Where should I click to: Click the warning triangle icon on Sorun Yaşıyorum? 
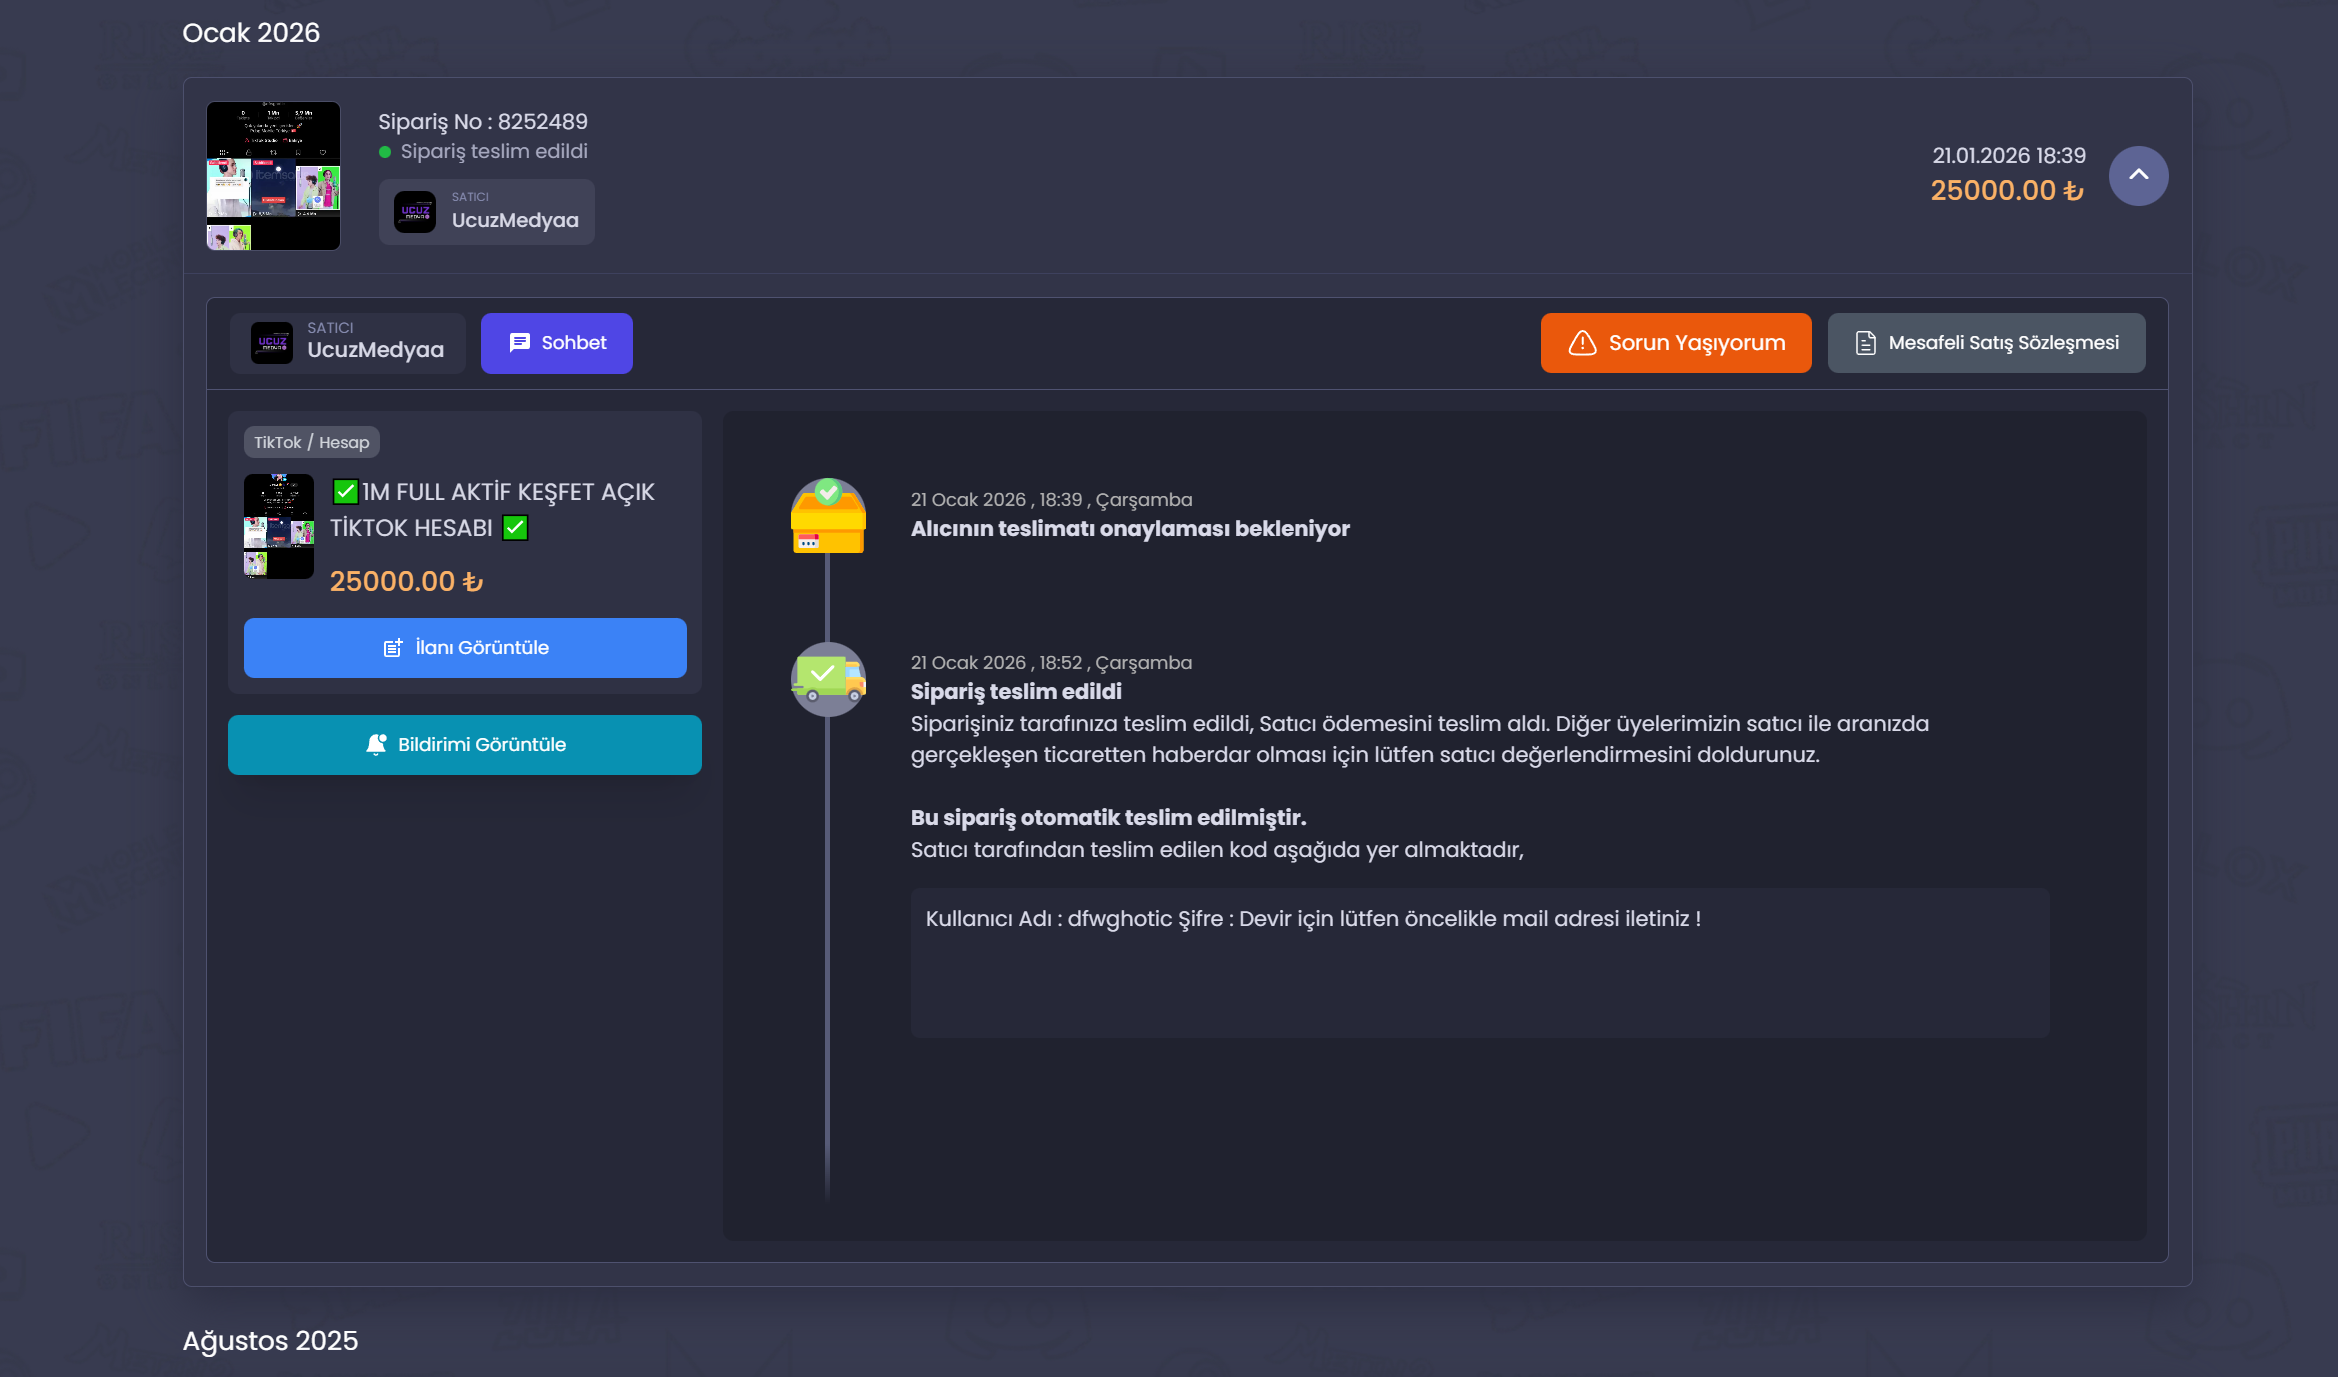1582,343
